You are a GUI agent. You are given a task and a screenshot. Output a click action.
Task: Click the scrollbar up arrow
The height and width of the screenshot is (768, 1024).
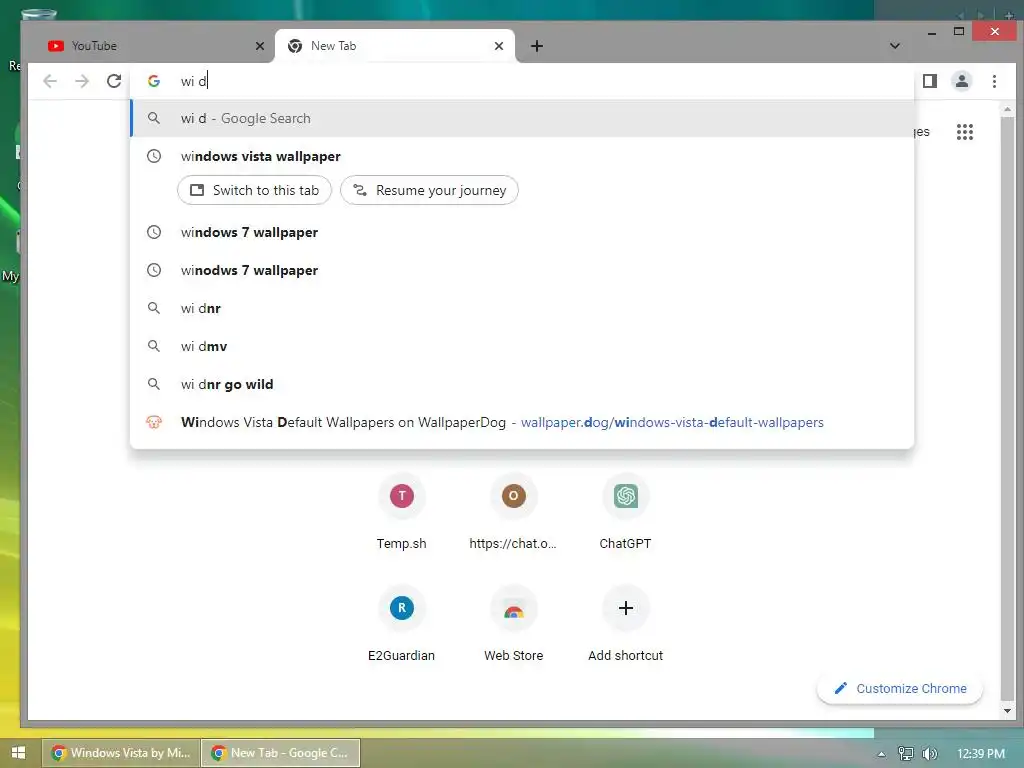pos(1007,109)
